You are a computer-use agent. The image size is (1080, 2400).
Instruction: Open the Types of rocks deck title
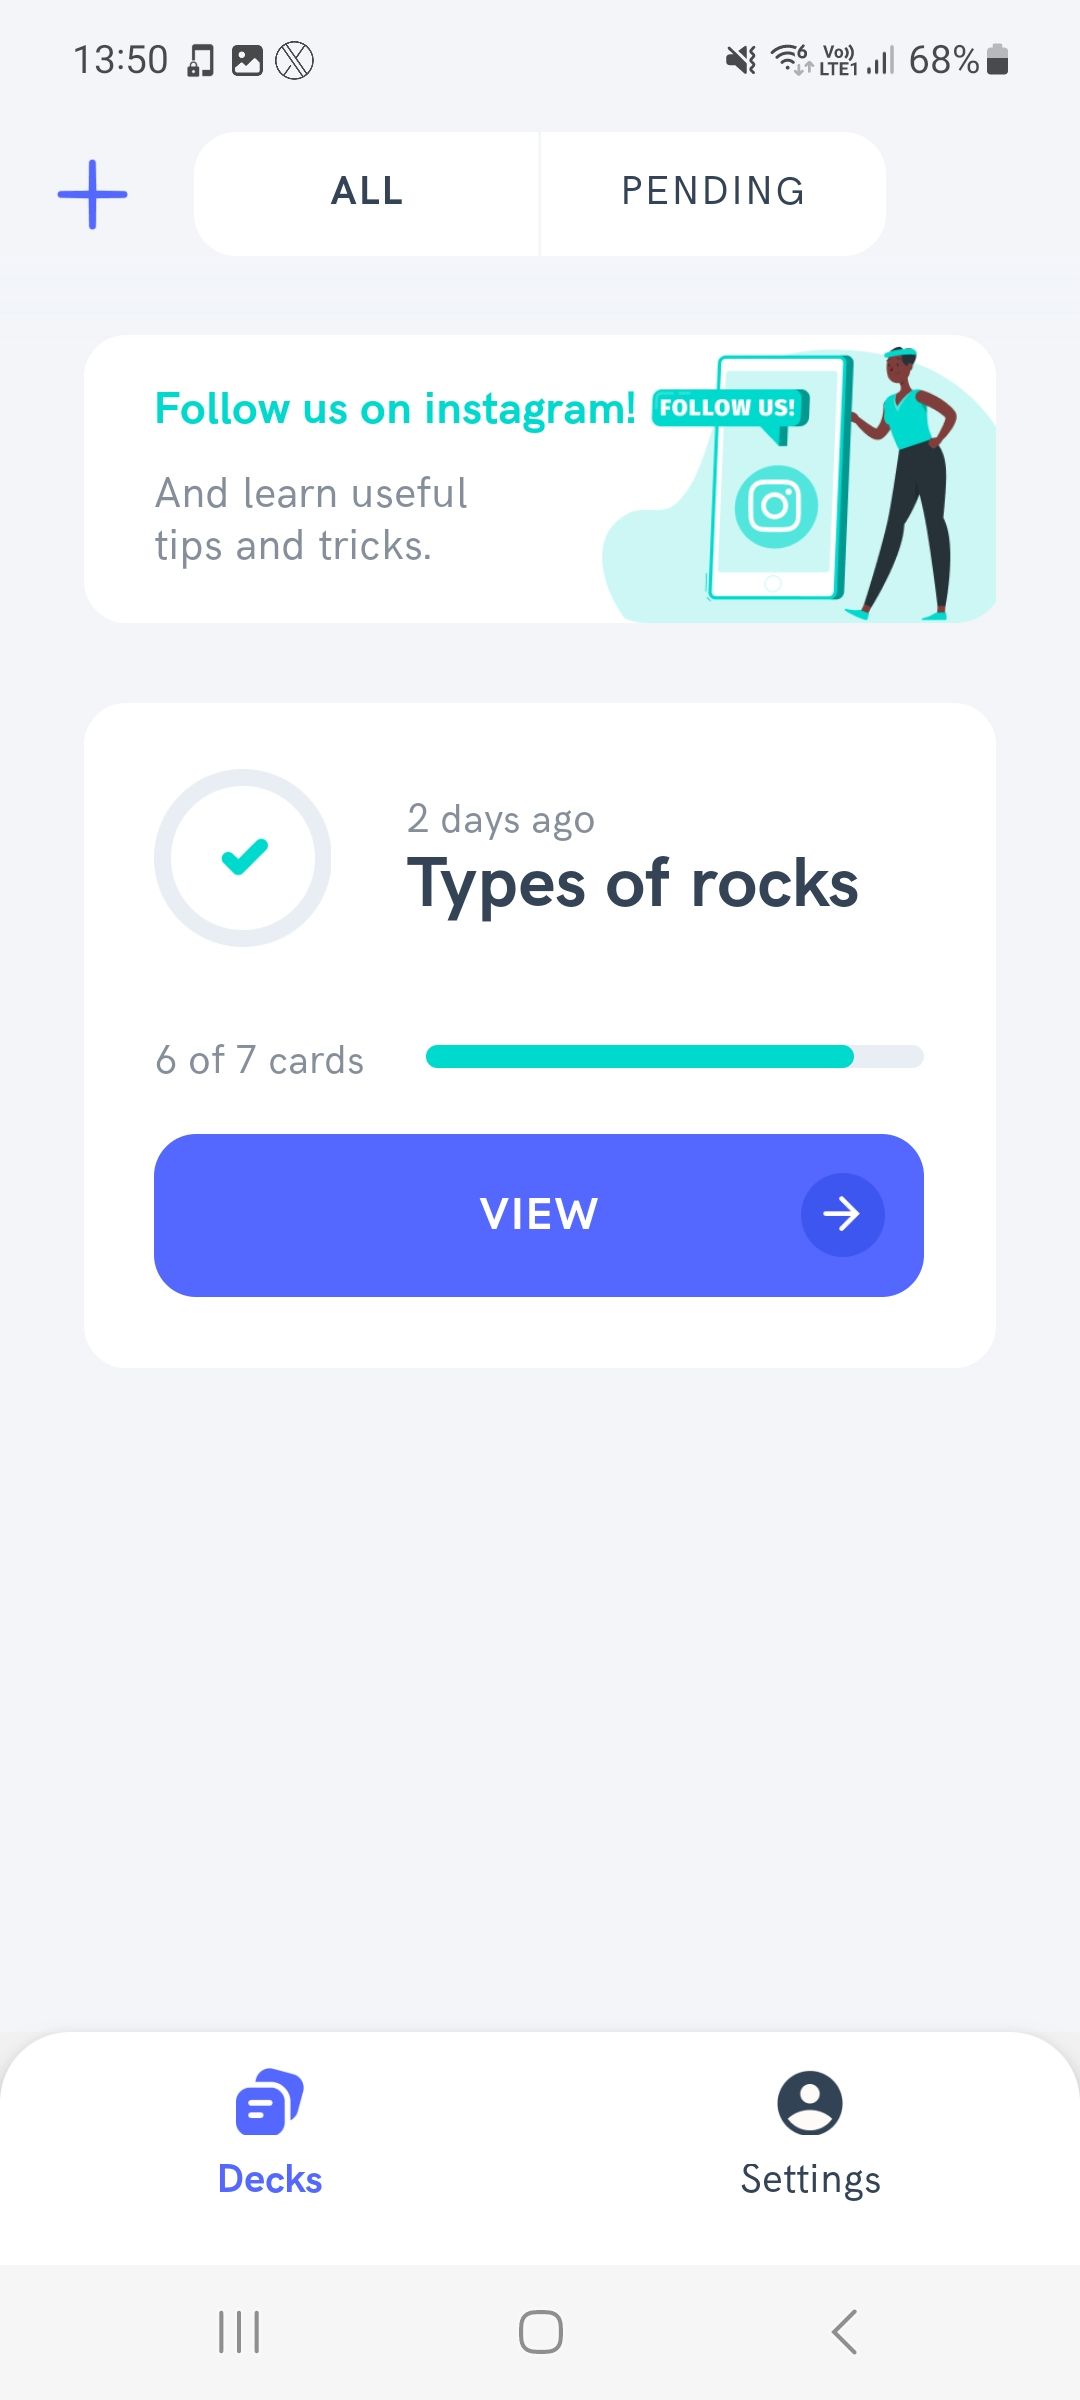tap(632, 884)
